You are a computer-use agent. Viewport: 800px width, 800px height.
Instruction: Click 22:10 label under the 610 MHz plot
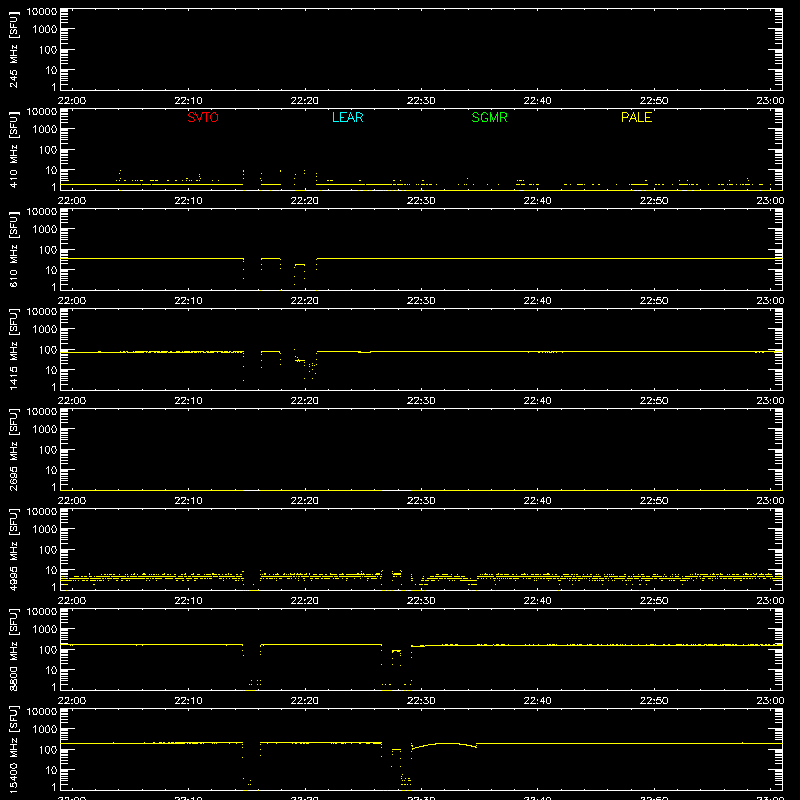tap(188, 301)
